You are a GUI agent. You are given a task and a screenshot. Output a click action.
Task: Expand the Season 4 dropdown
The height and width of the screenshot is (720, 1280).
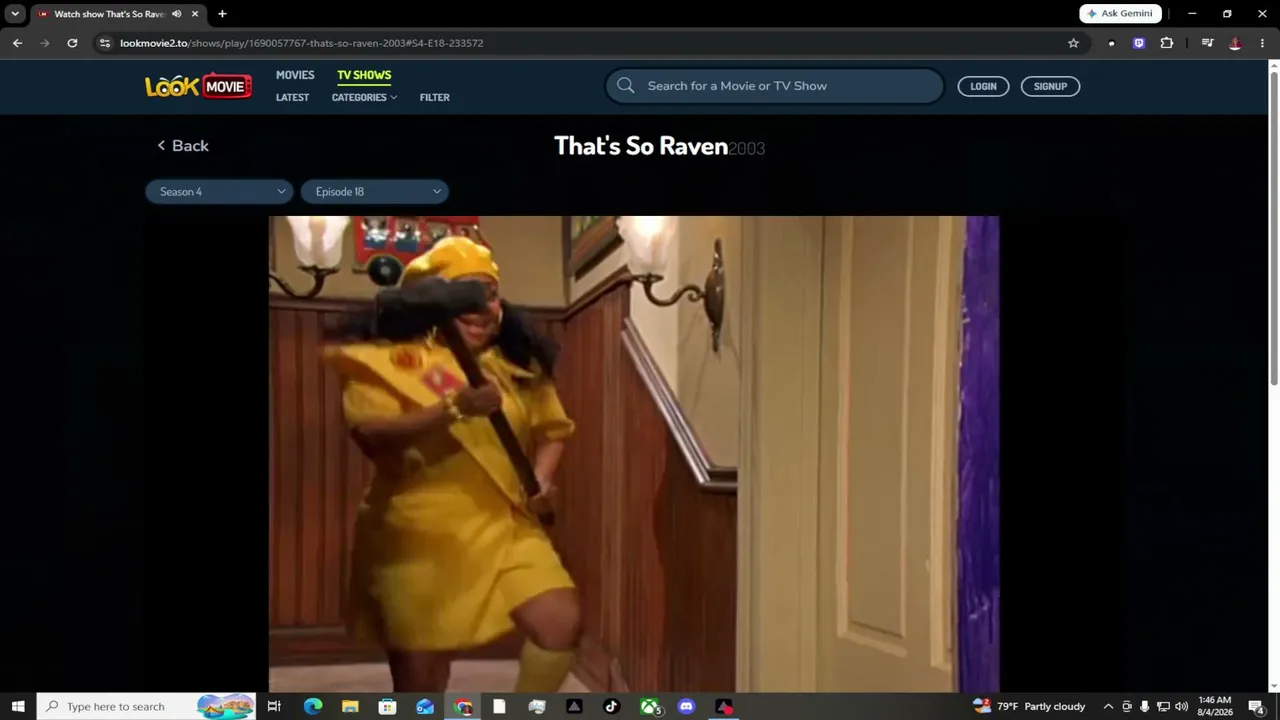coord(219,192)
